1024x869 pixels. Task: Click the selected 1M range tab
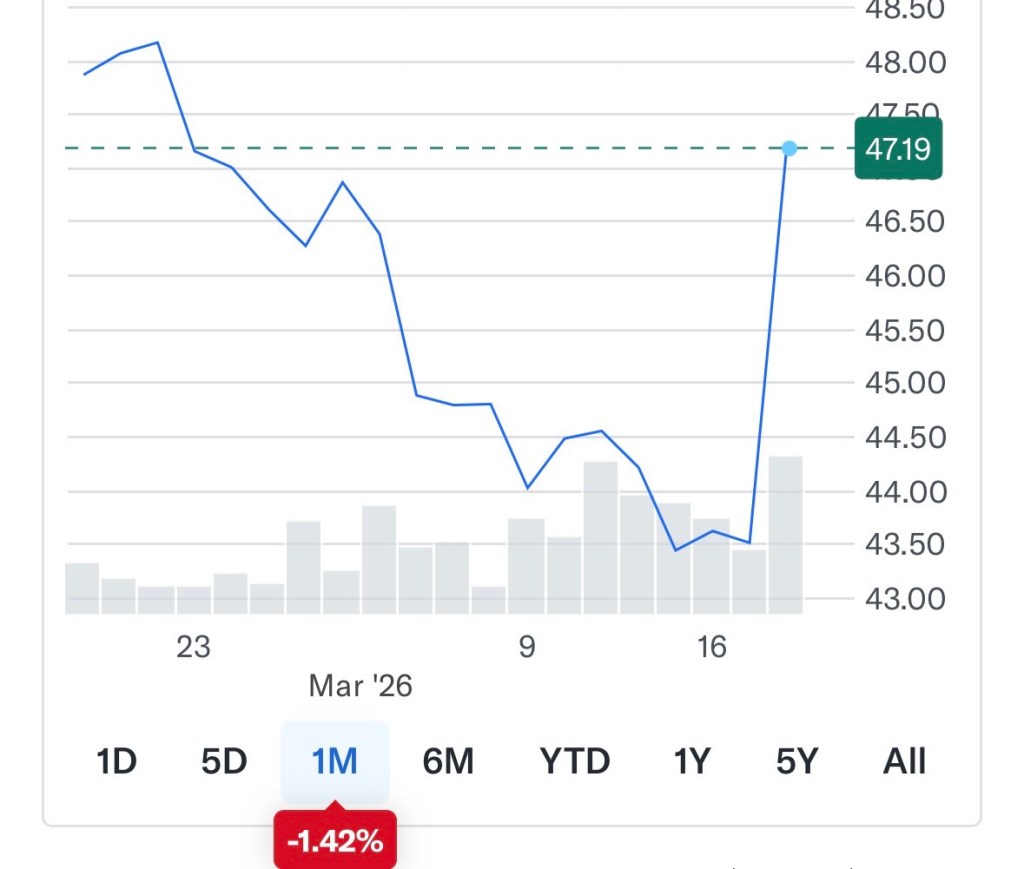point(334,762)
